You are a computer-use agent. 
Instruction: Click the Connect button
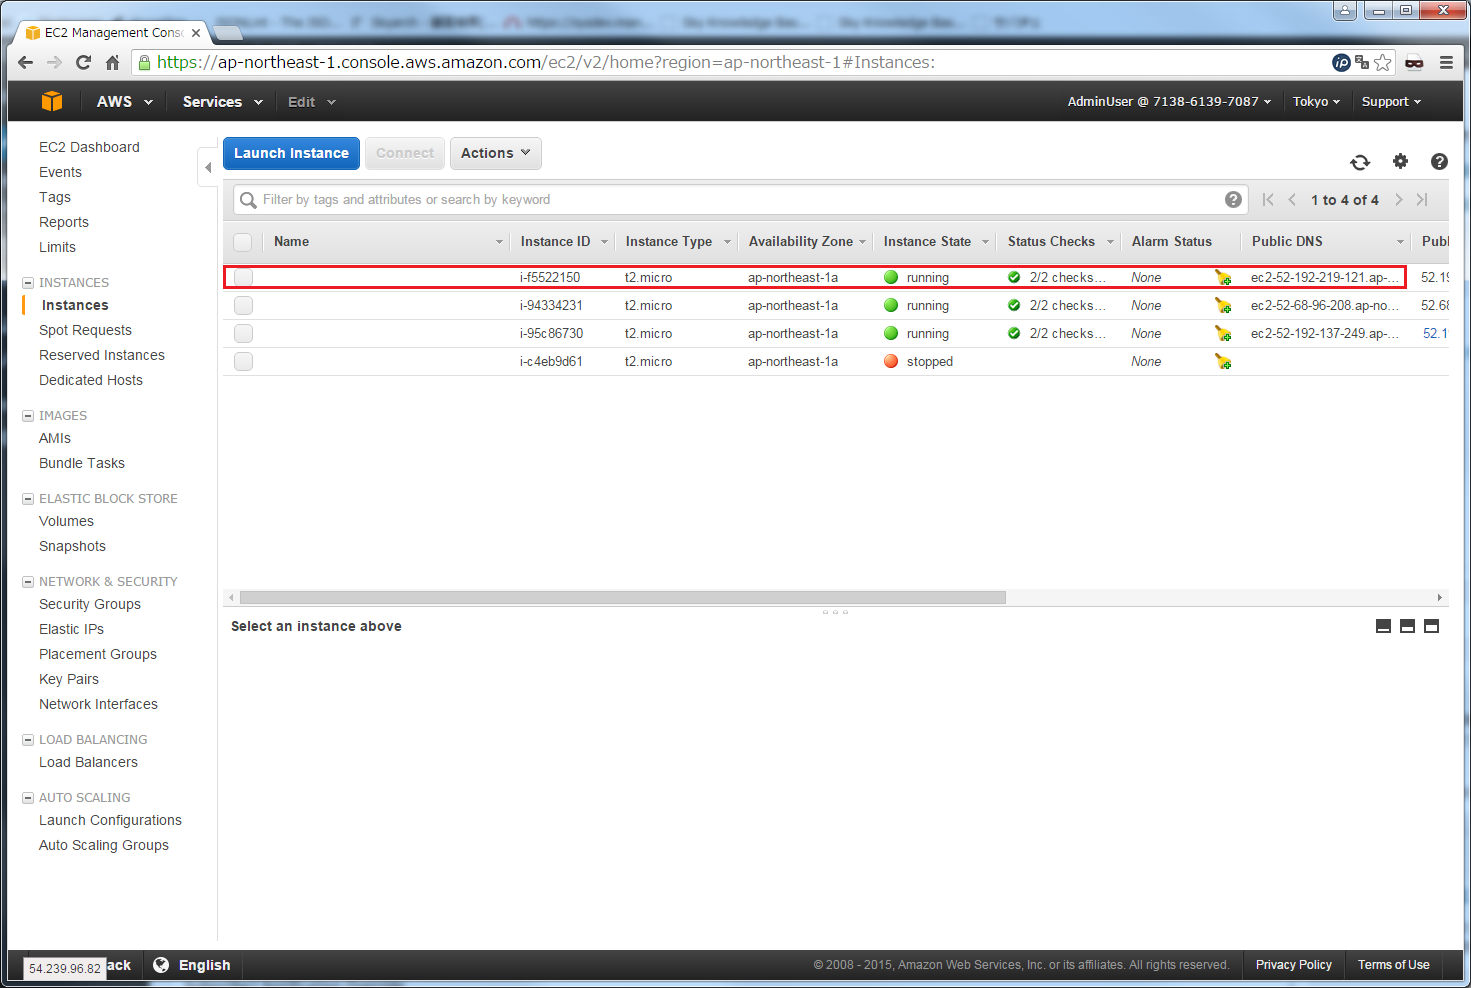[x=405, y=153]
